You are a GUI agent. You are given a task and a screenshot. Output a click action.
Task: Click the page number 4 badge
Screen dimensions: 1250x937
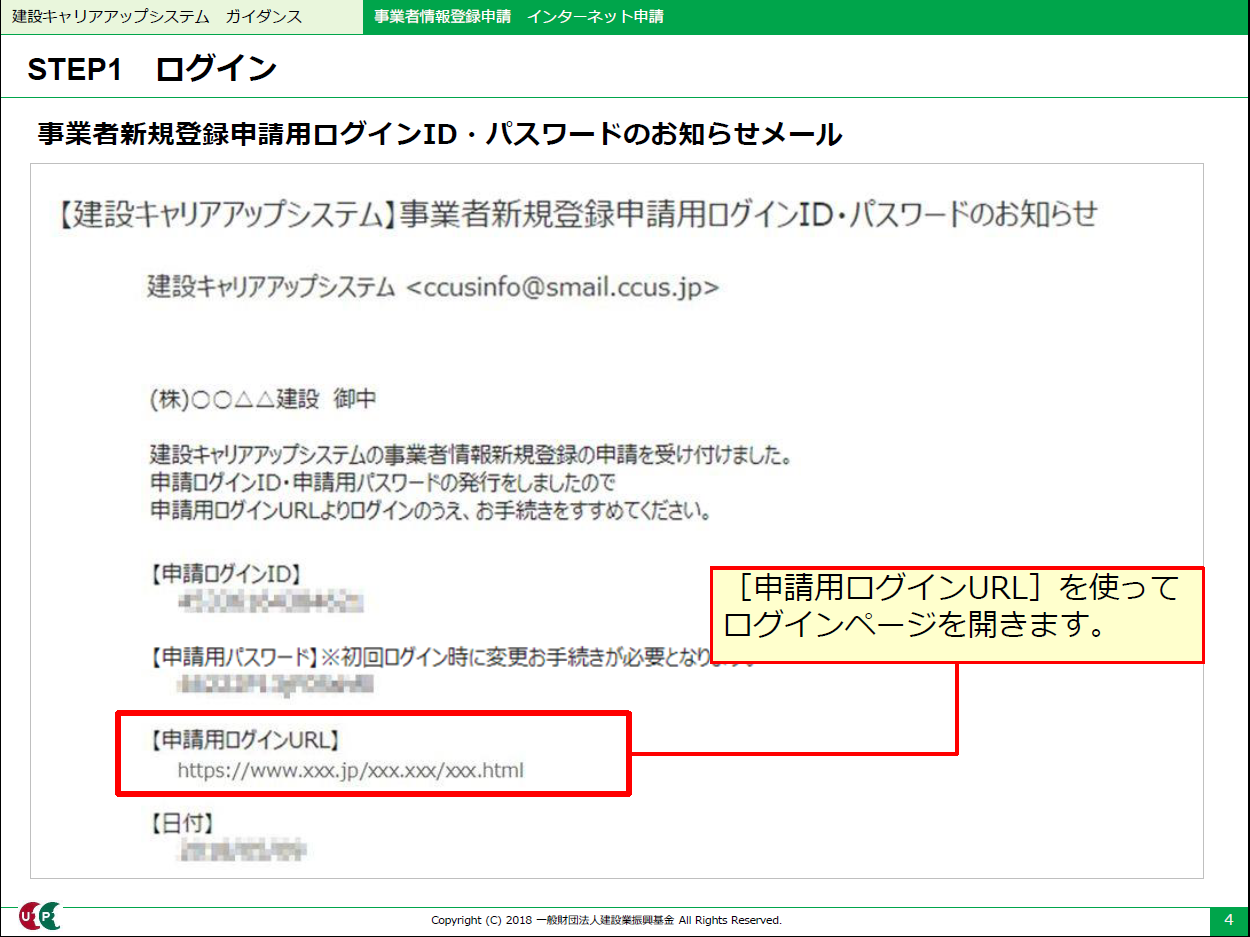(1228, 920)
